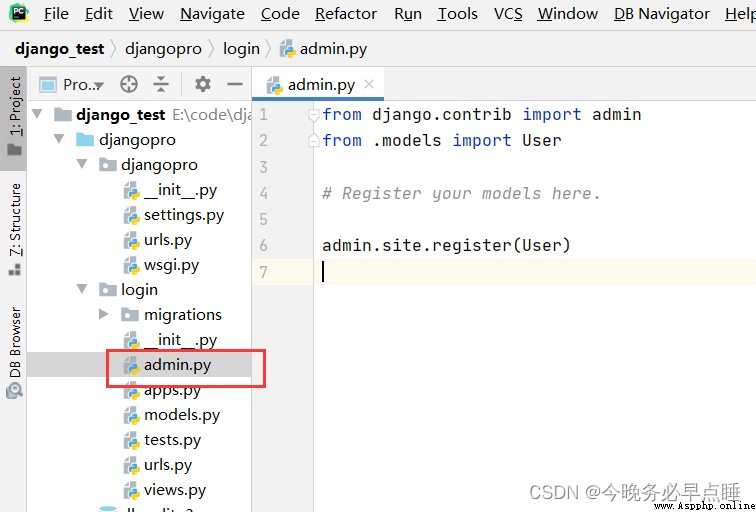Viewport: 756px width, 512px height.
Task: Click the locate opened file target icon
Action: pos(129,84)
